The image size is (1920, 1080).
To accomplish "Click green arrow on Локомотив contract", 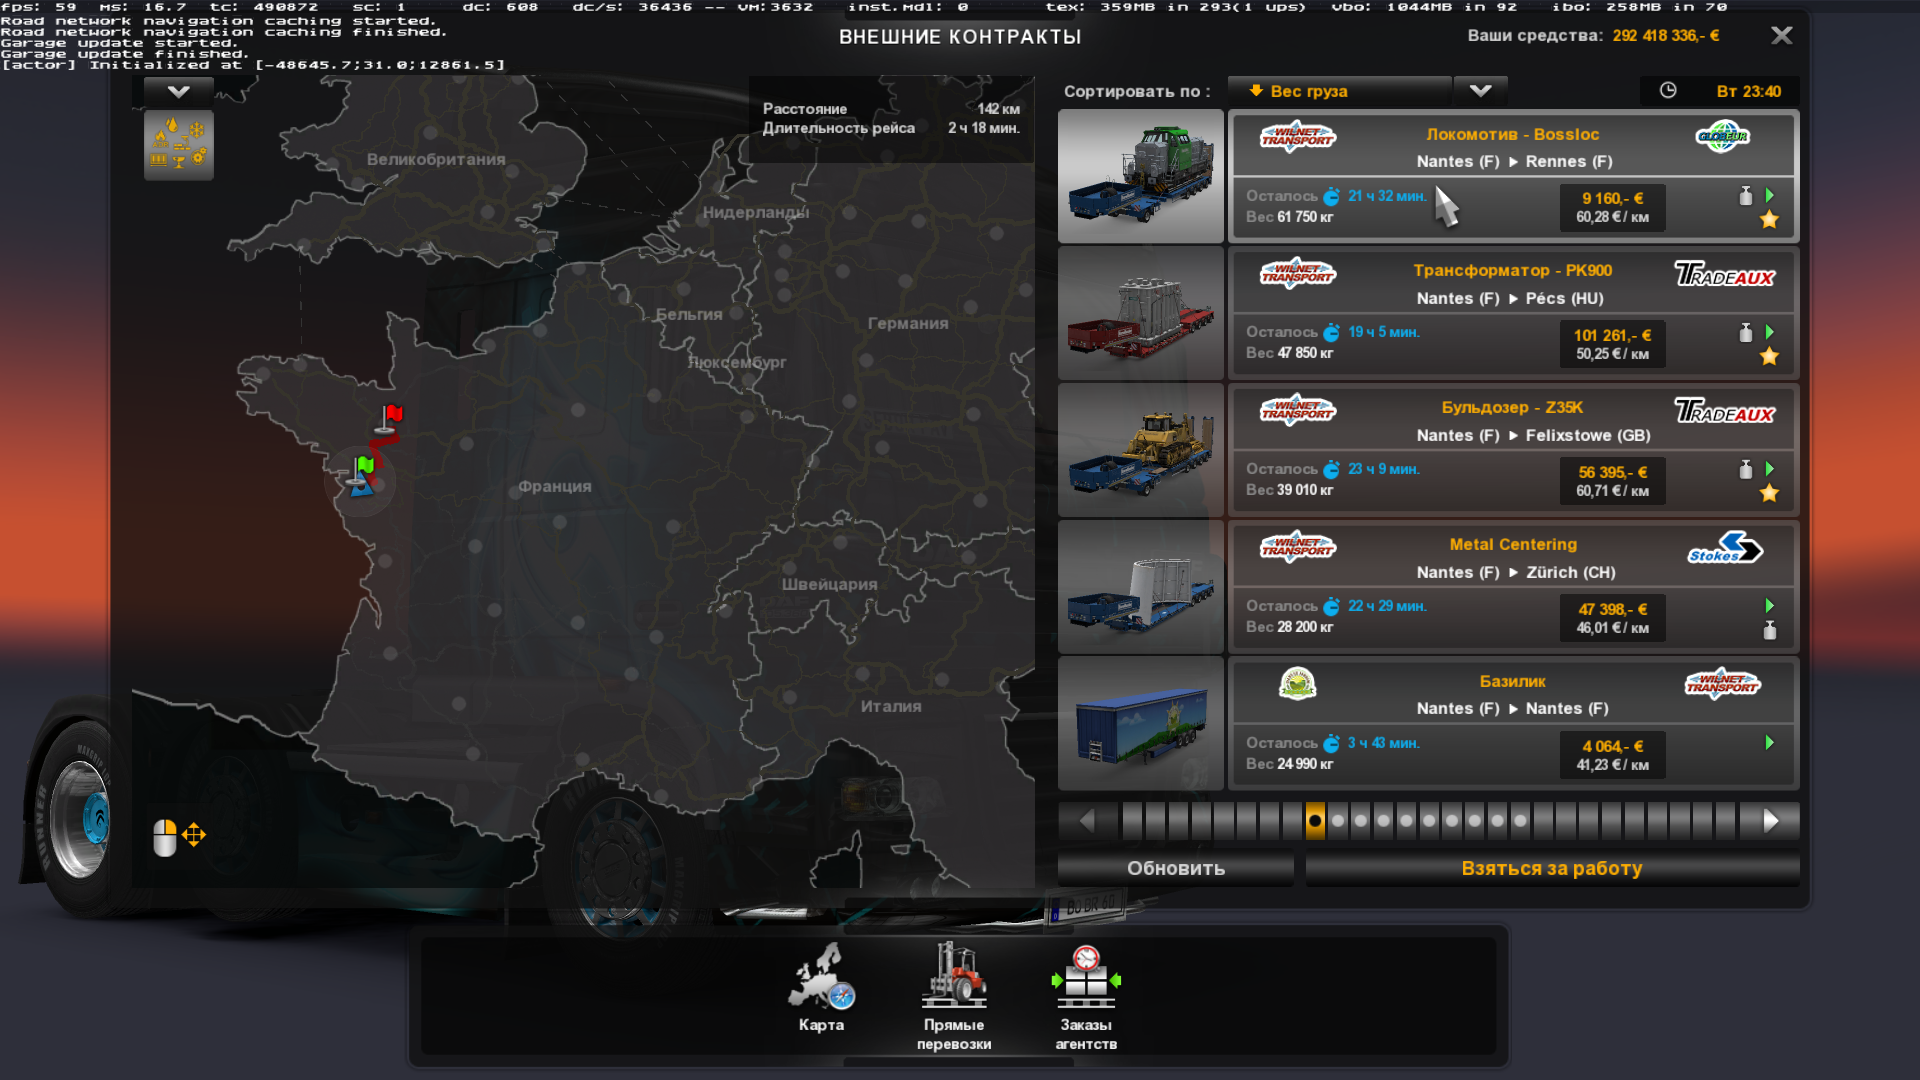I will click(1770, 195).
